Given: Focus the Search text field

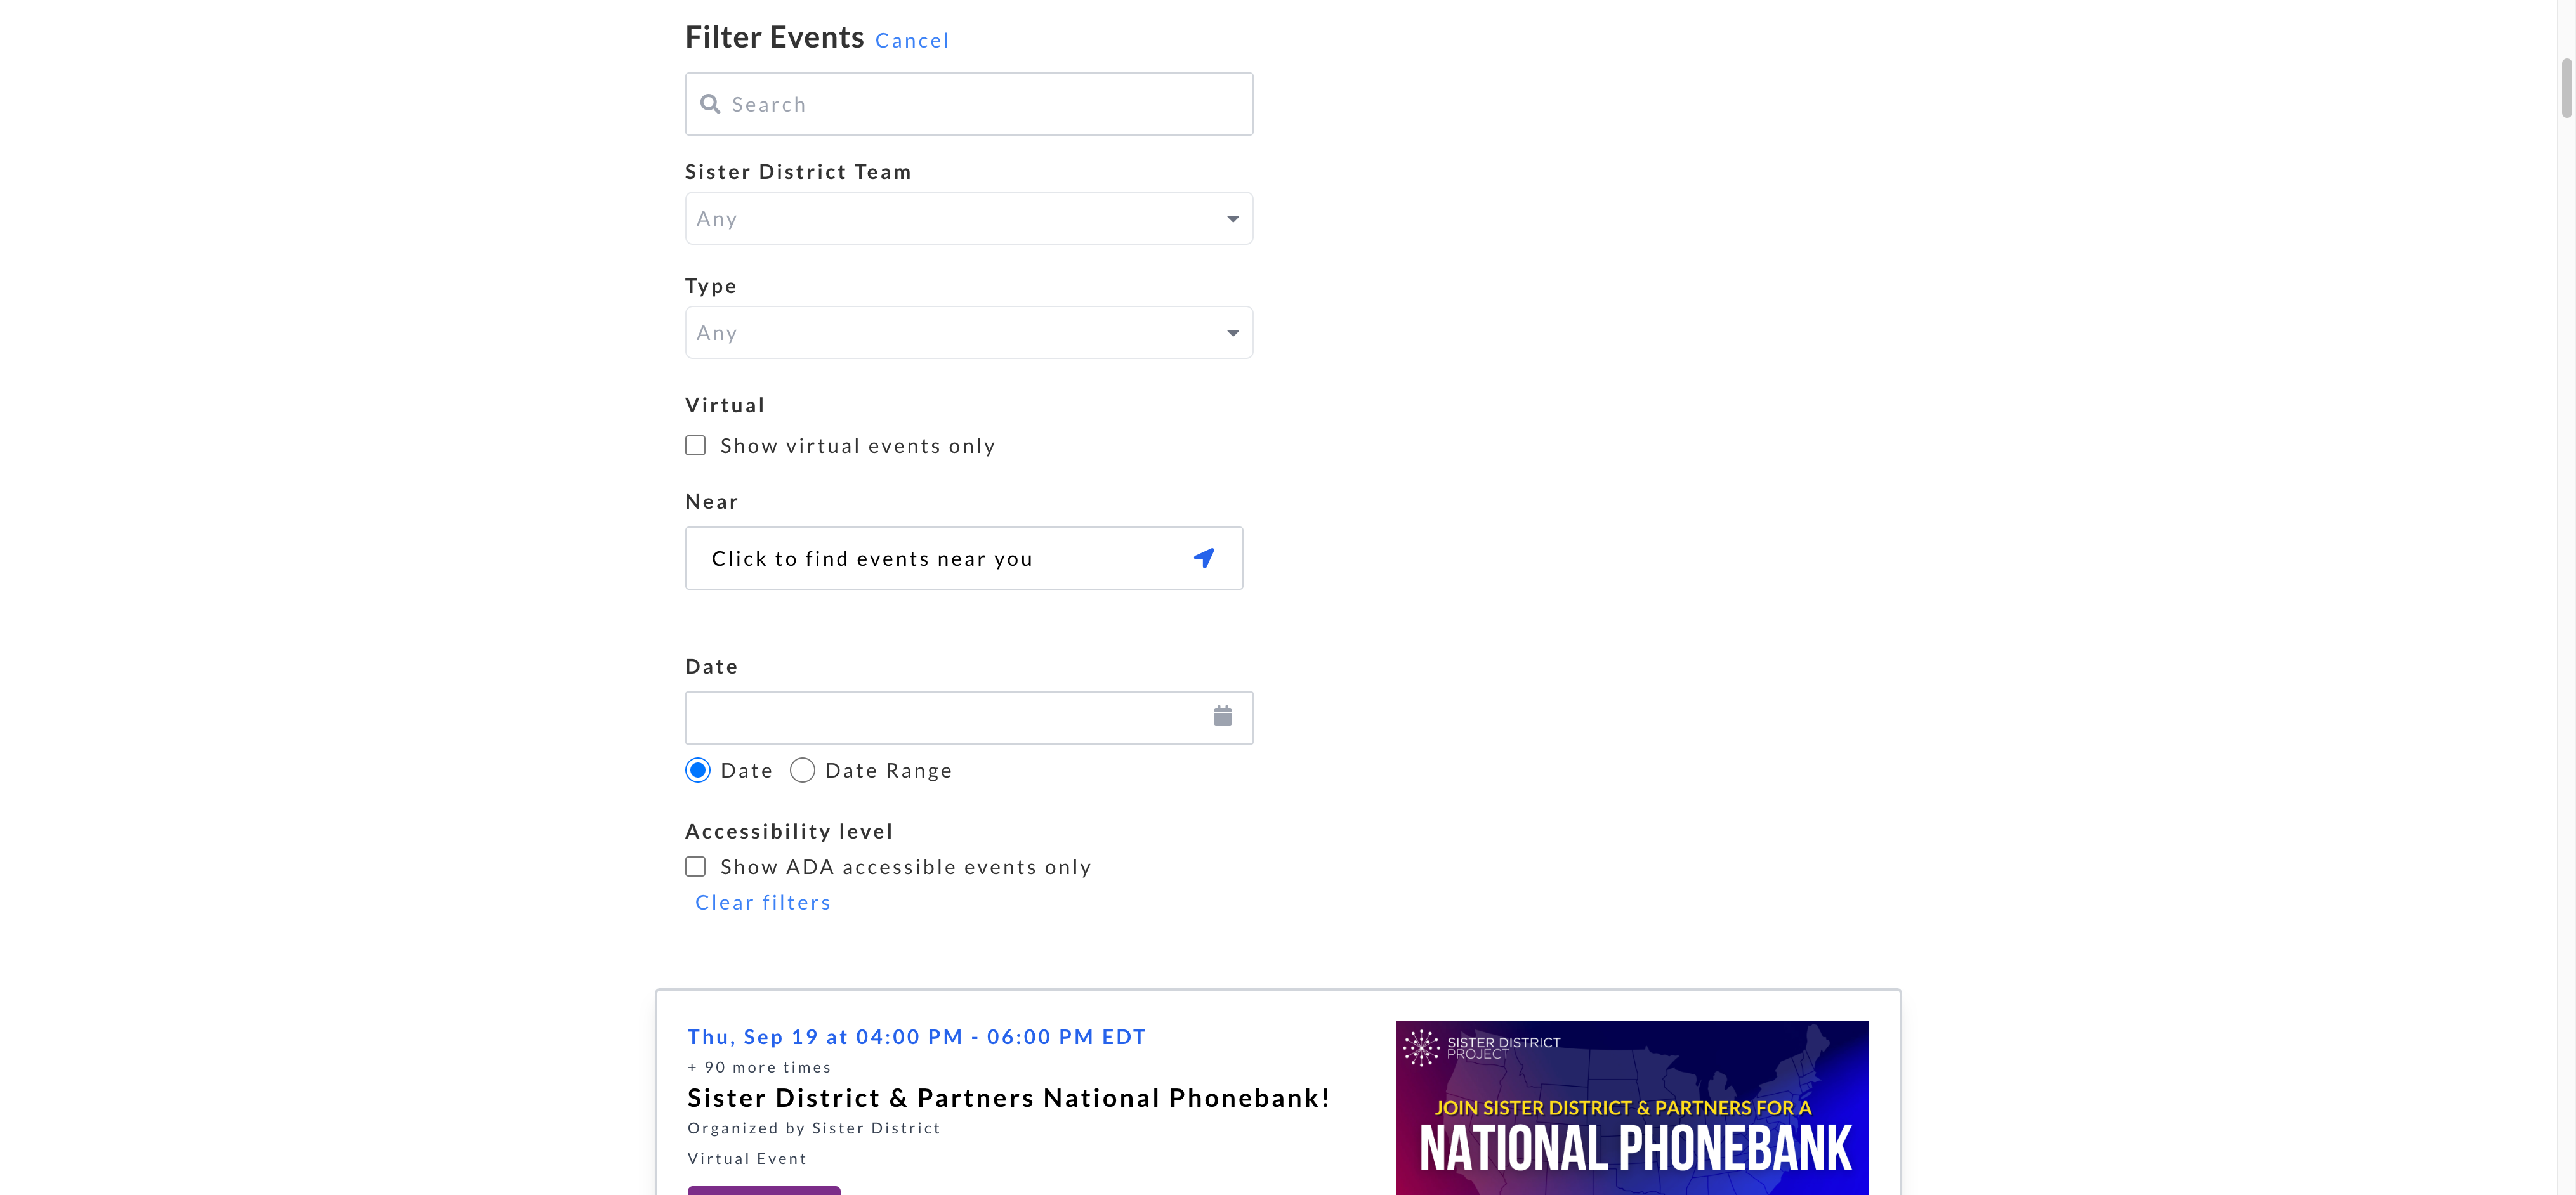Looking at the screenshot, I should tap(985, 104).
